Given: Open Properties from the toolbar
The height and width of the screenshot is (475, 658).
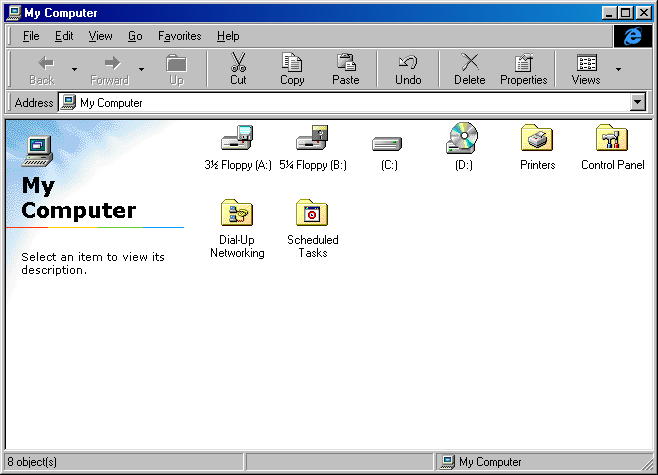Looking at the screenshot, I should (x=523, y=69).
